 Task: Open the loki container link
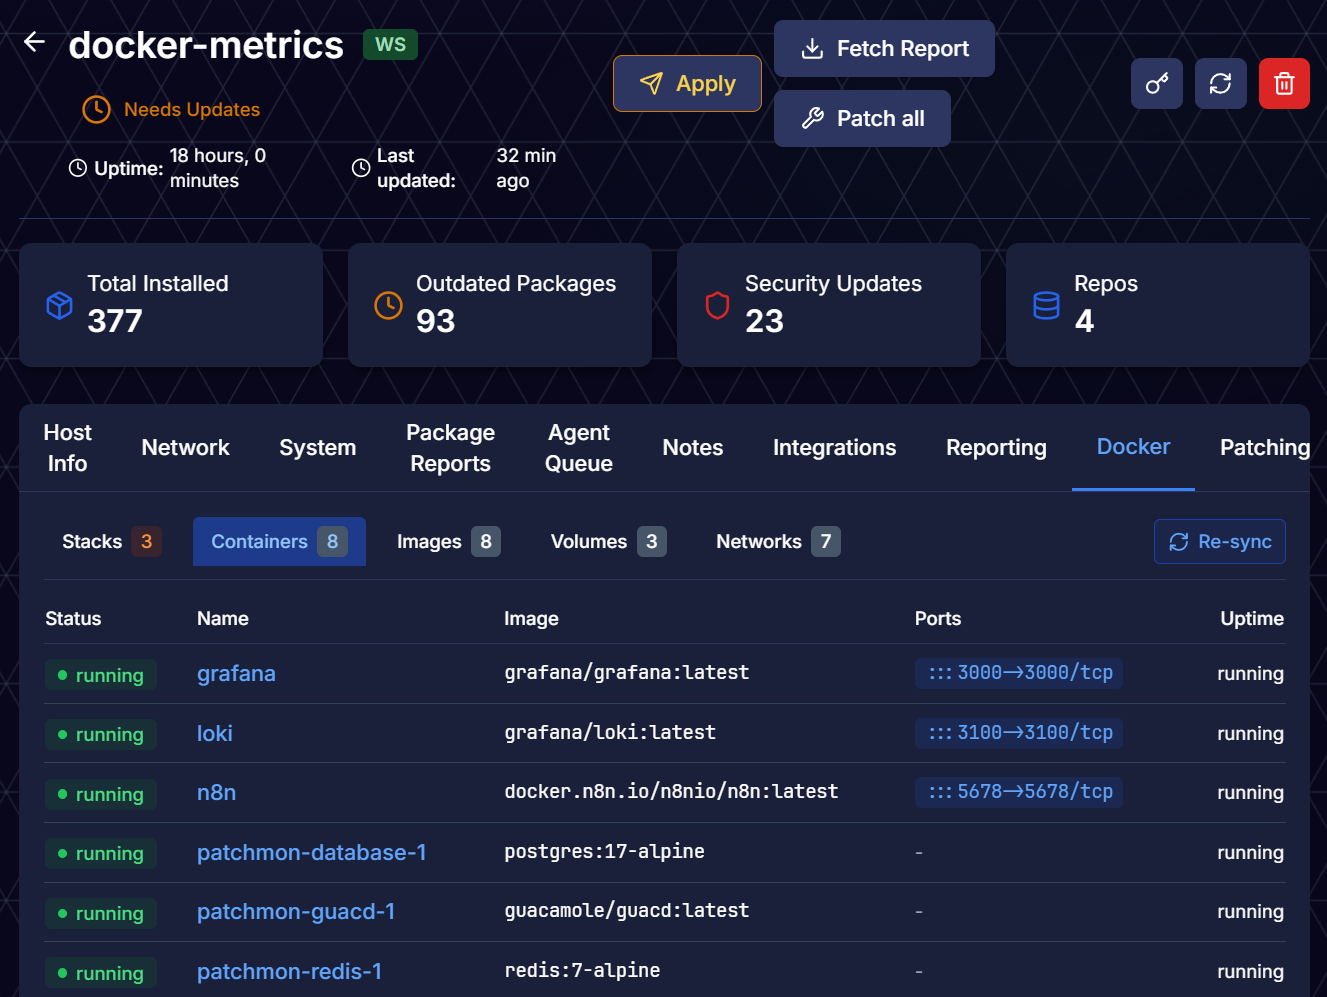215,733
